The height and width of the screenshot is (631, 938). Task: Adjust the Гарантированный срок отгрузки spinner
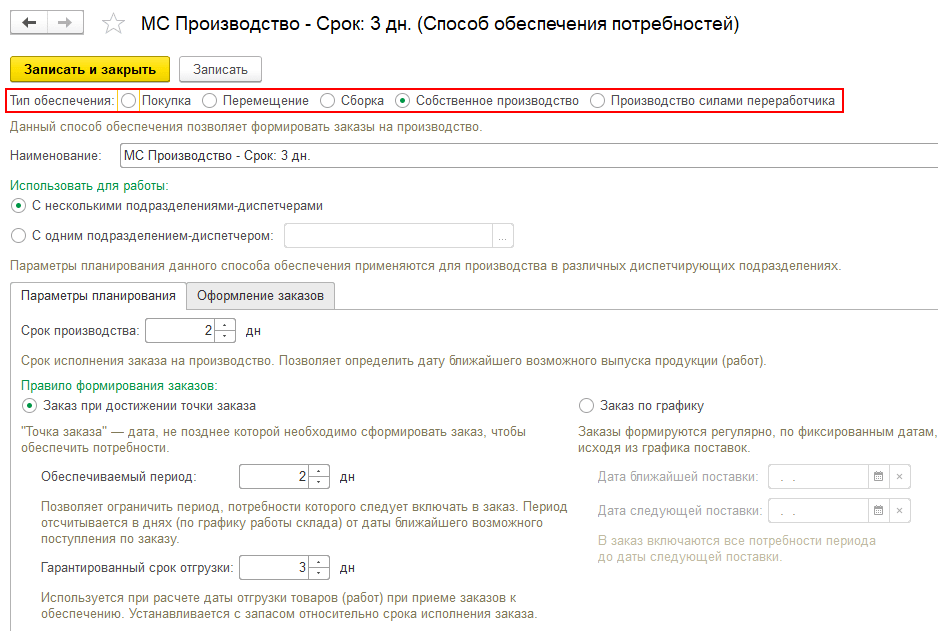(320, 568)
